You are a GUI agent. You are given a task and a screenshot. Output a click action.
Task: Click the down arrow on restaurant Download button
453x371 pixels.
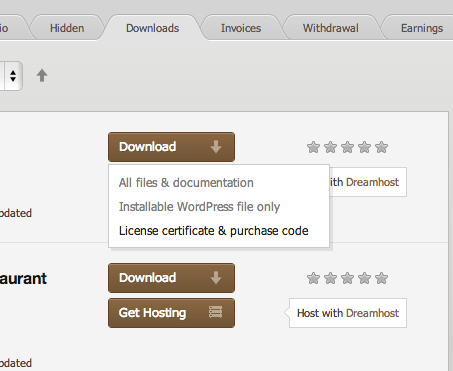click(x=216, y=278)
